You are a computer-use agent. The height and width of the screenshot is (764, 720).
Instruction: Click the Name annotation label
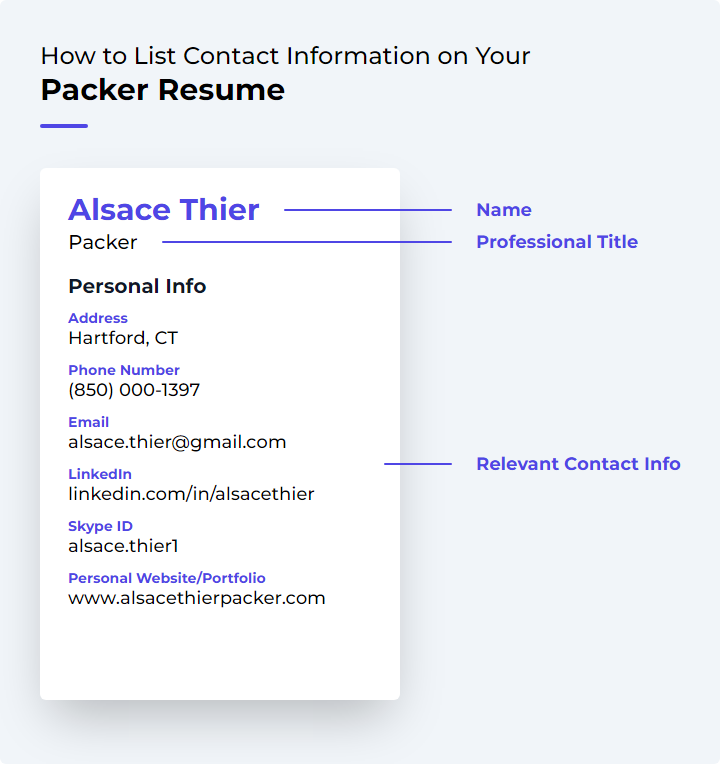click(x=504, y=210)
